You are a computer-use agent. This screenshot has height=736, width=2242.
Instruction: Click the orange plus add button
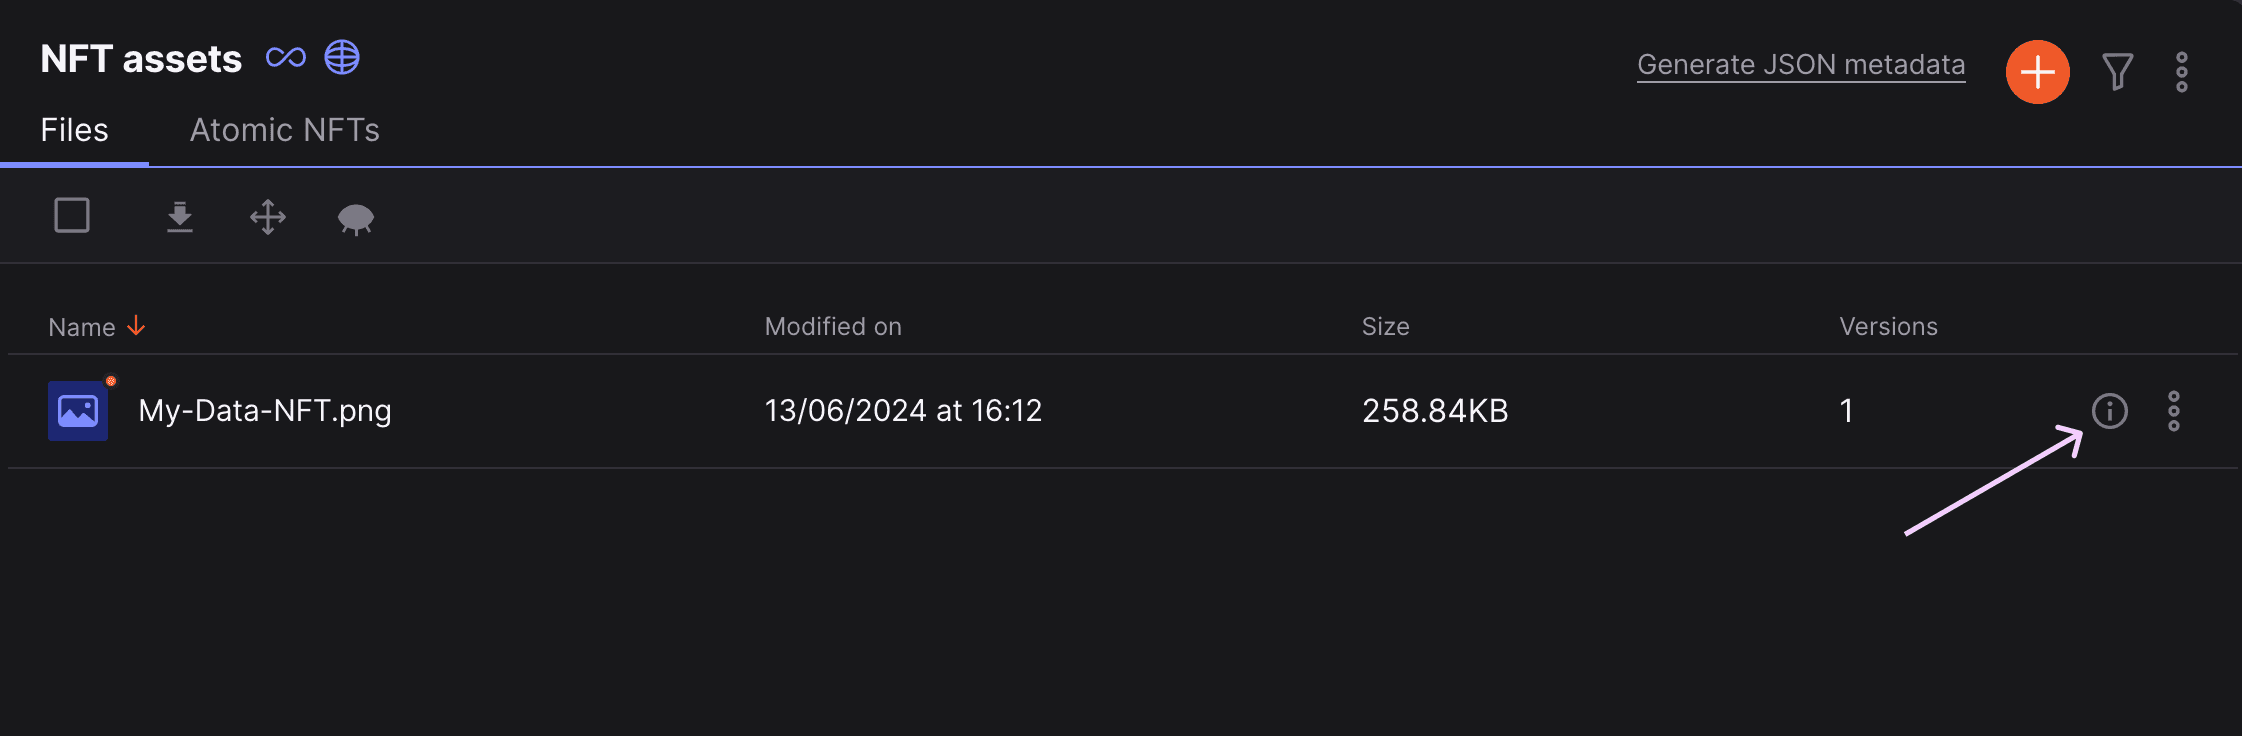(2037, 72)
